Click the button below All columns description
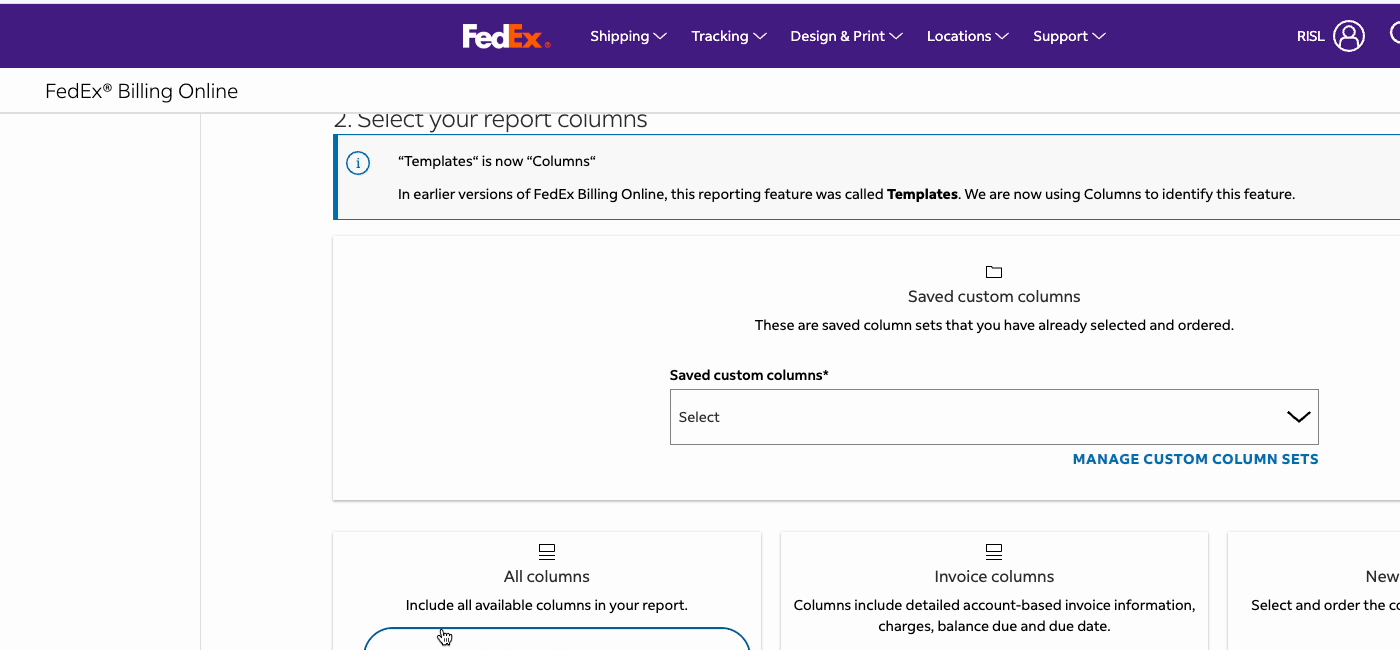Screen dimensions: 1400x650 point(557,638)
